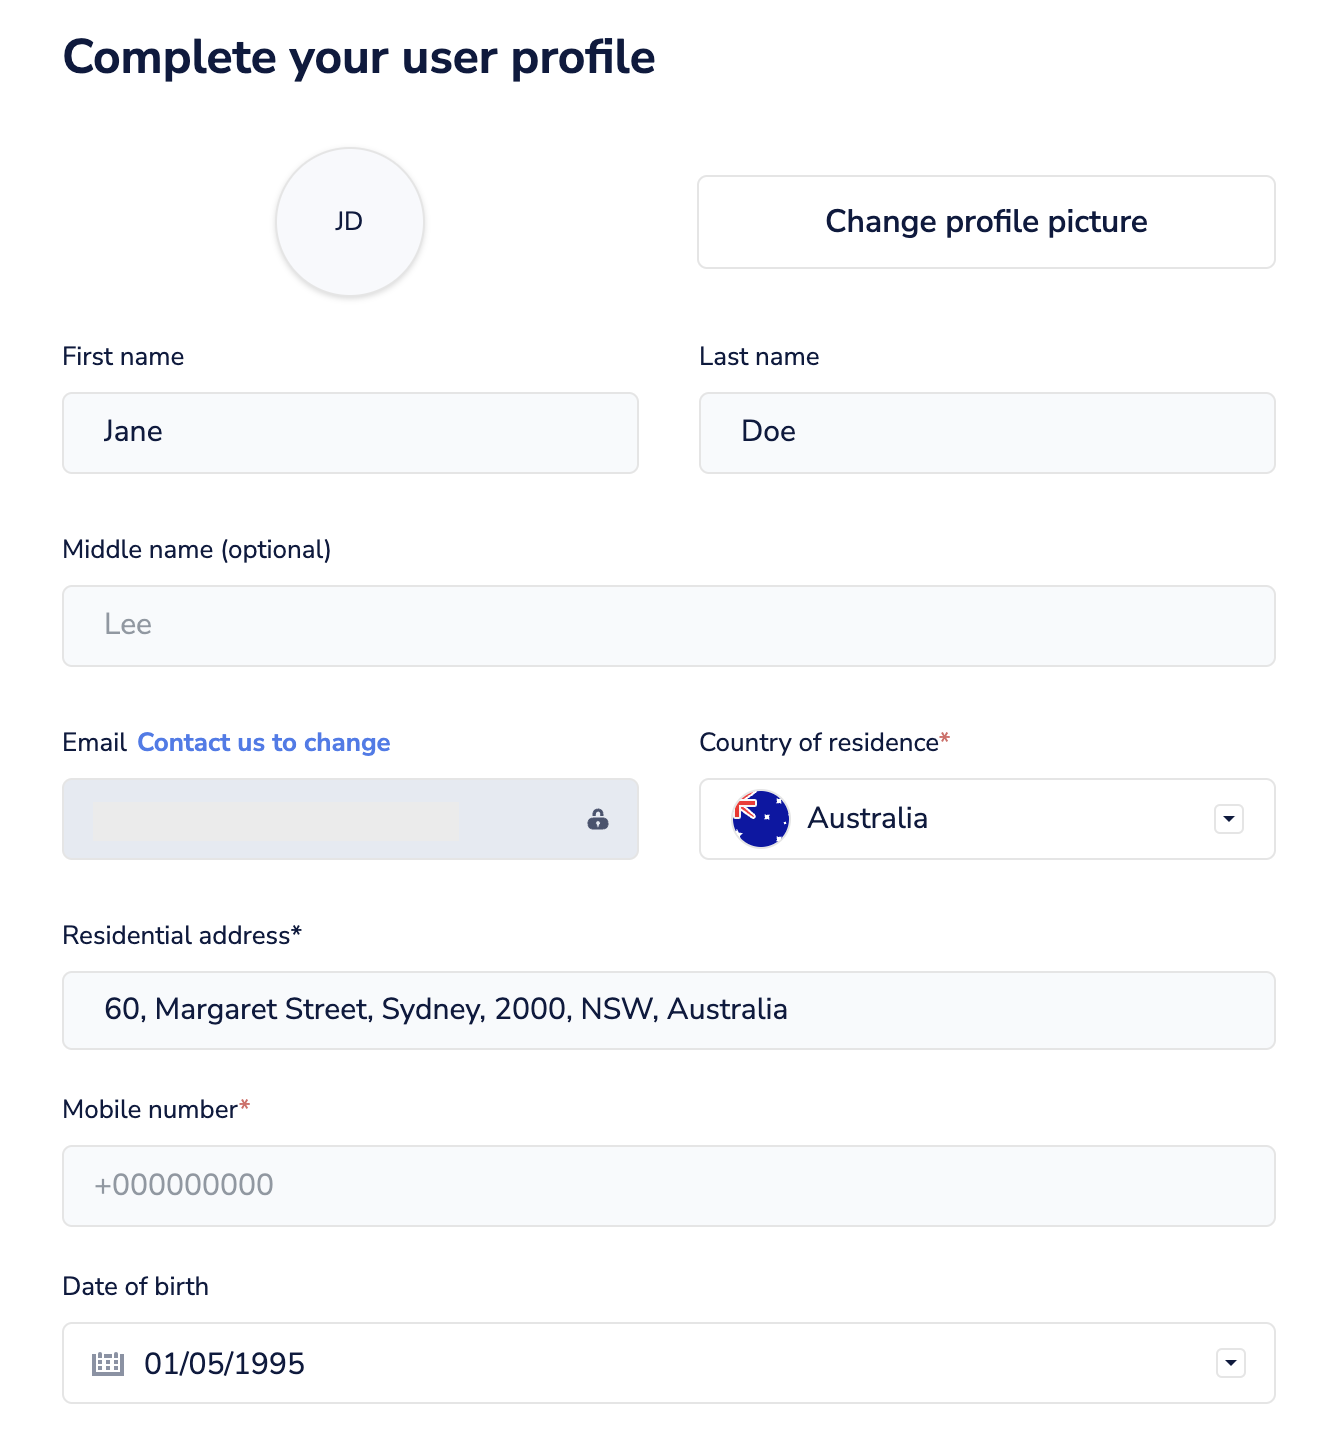
Task: Click the Complete your user profile heading
Action: (x=359, y=57)
